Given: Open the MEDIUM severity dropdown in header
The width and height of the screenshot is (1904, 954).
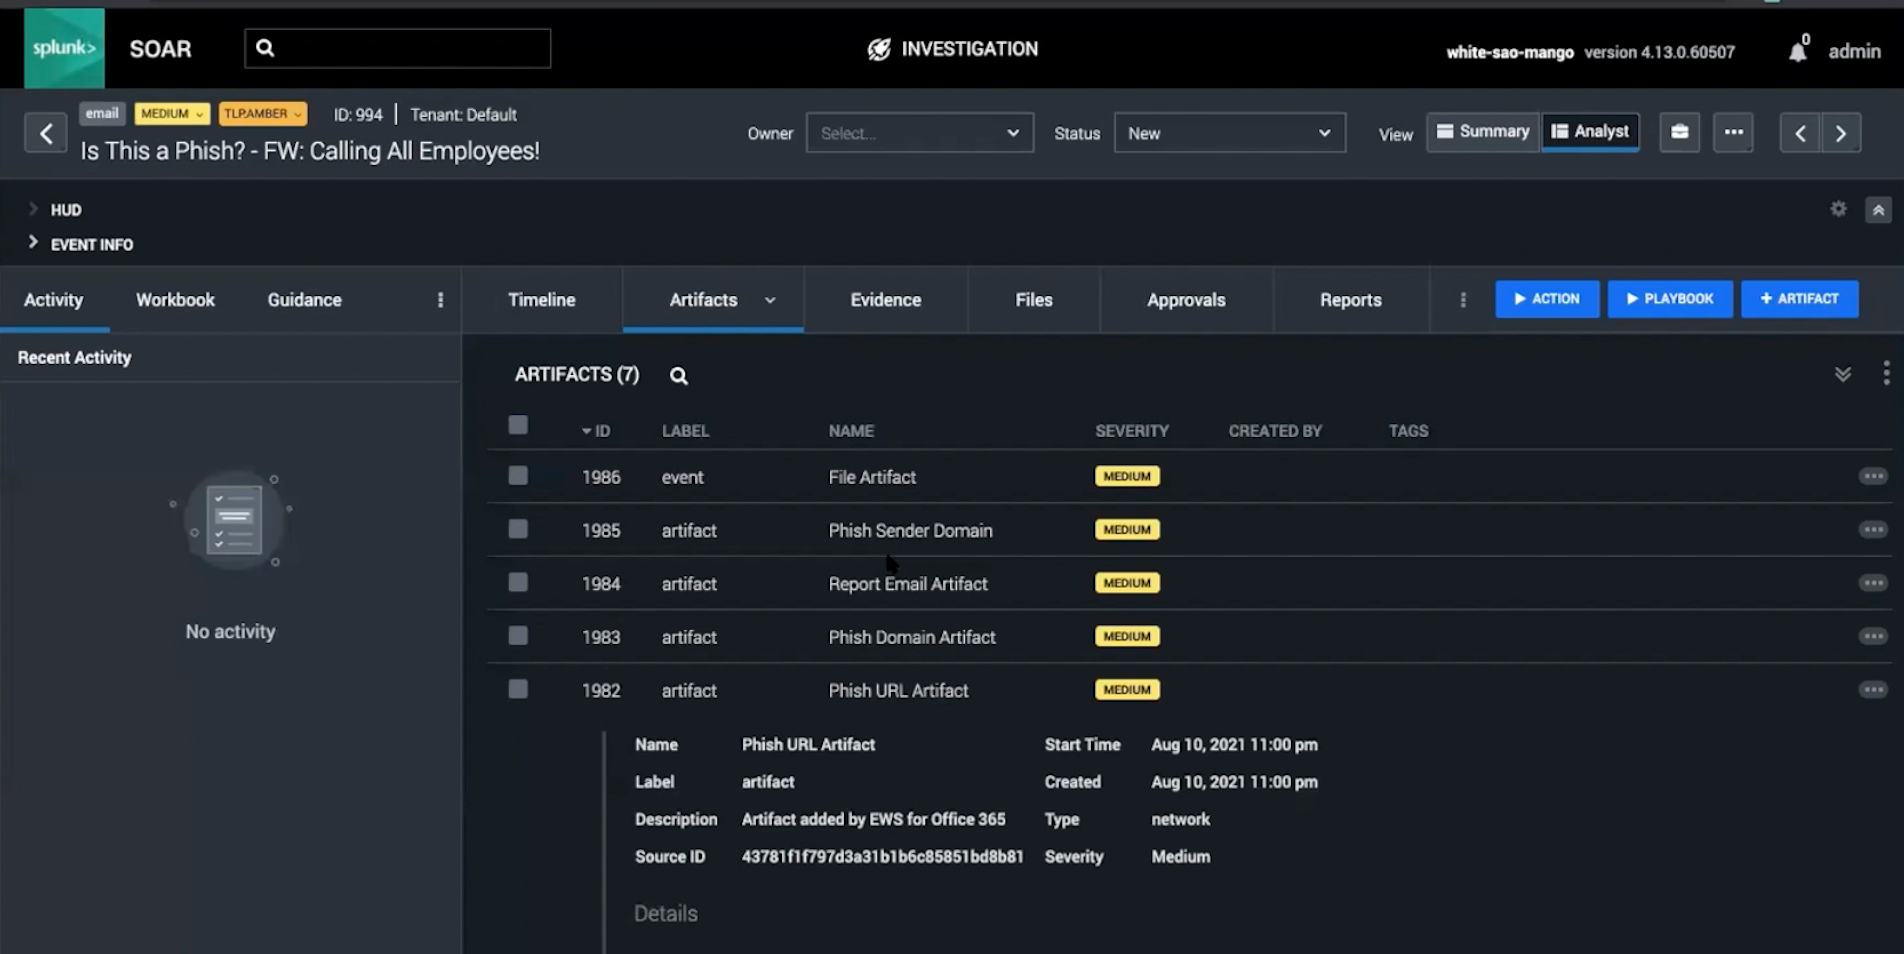Looking at the screenshot, I should [x=171, y=113].
